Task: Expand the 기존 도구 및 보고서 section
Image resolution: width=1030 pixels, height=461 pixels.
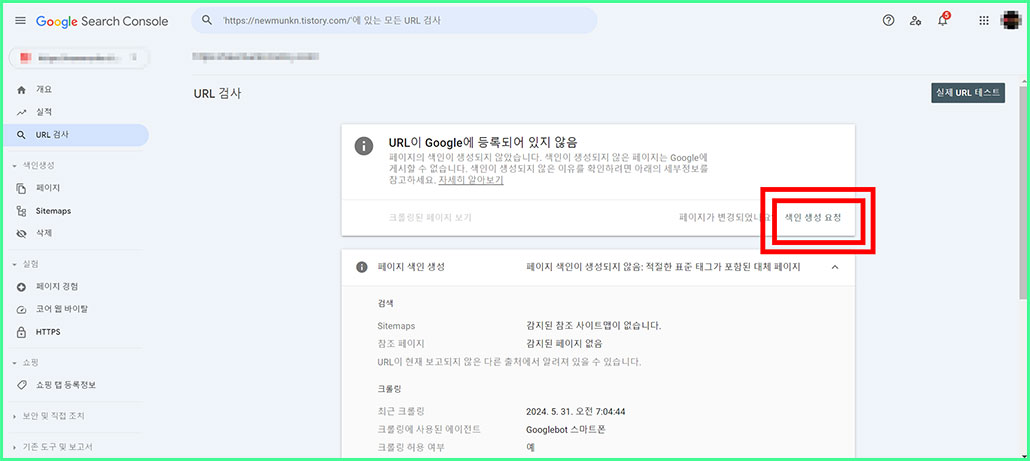Action: (x=53, y=447)
